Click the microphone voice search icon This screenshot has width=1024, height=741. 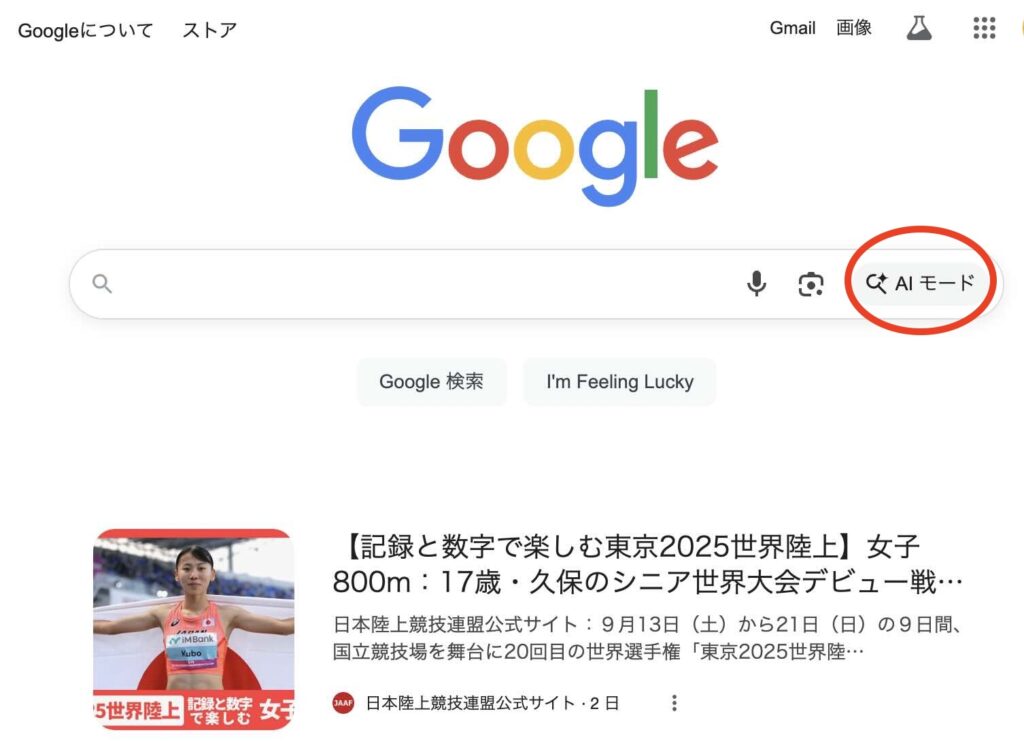(756, 283)
